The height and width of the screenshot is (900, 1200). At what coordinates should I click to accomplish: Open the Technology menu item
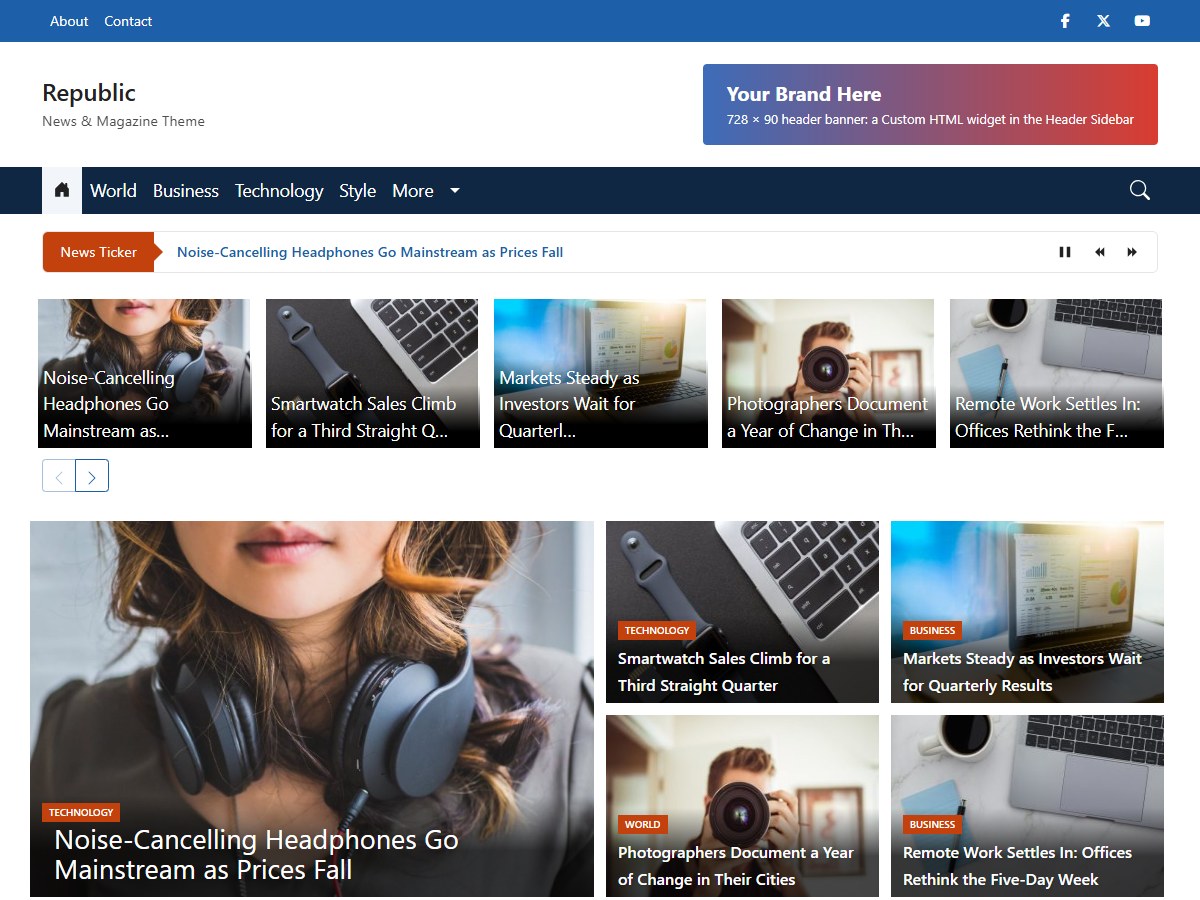279,190
